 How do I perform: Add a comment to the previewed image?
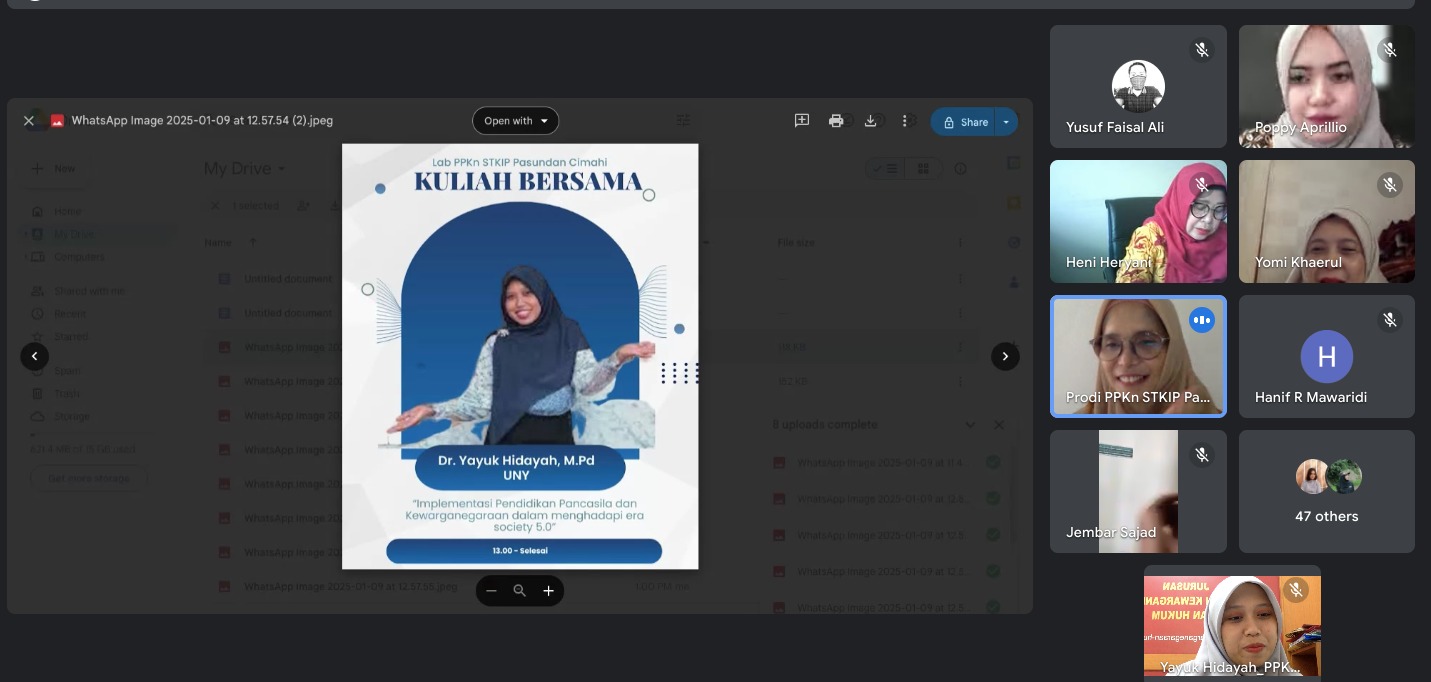pos(802,121)
